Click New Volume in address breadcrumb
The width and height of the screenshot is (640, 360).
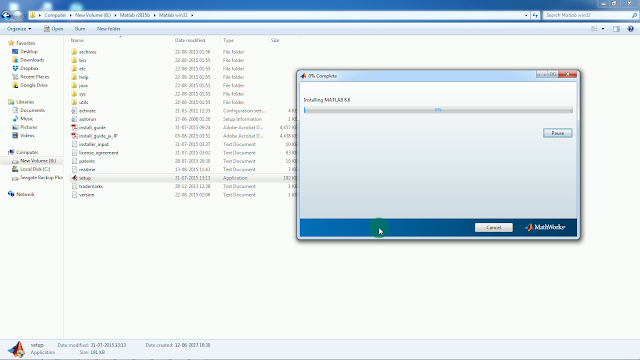pos(93,15)
